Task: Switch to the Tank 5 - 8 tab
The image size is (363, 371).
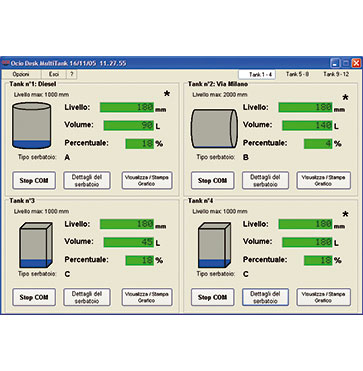Action: pos(297,74)
